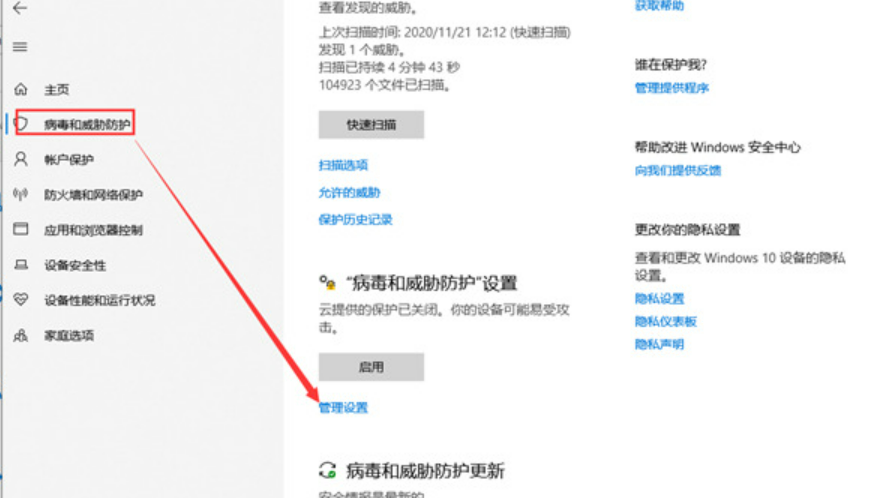Open the 隐私仪表板 link

tap(666, 322)
